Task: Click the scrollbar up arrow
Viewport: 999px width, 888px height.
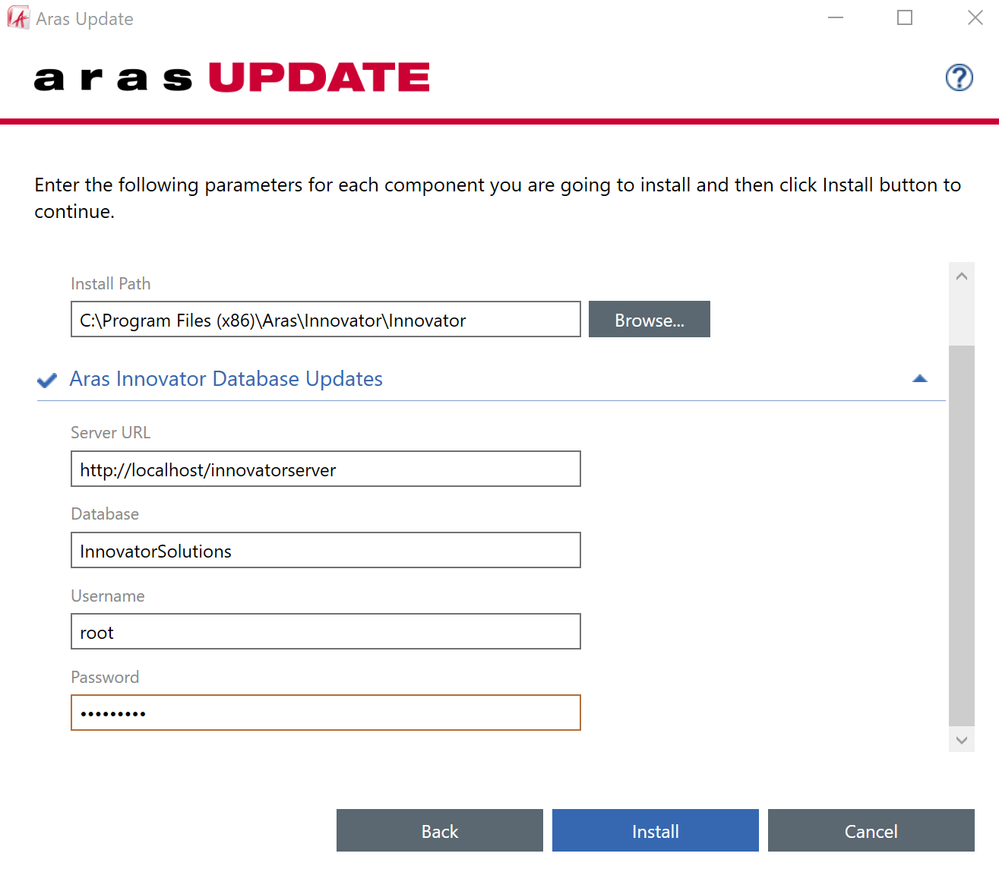Action: click(x=961, y=276)
